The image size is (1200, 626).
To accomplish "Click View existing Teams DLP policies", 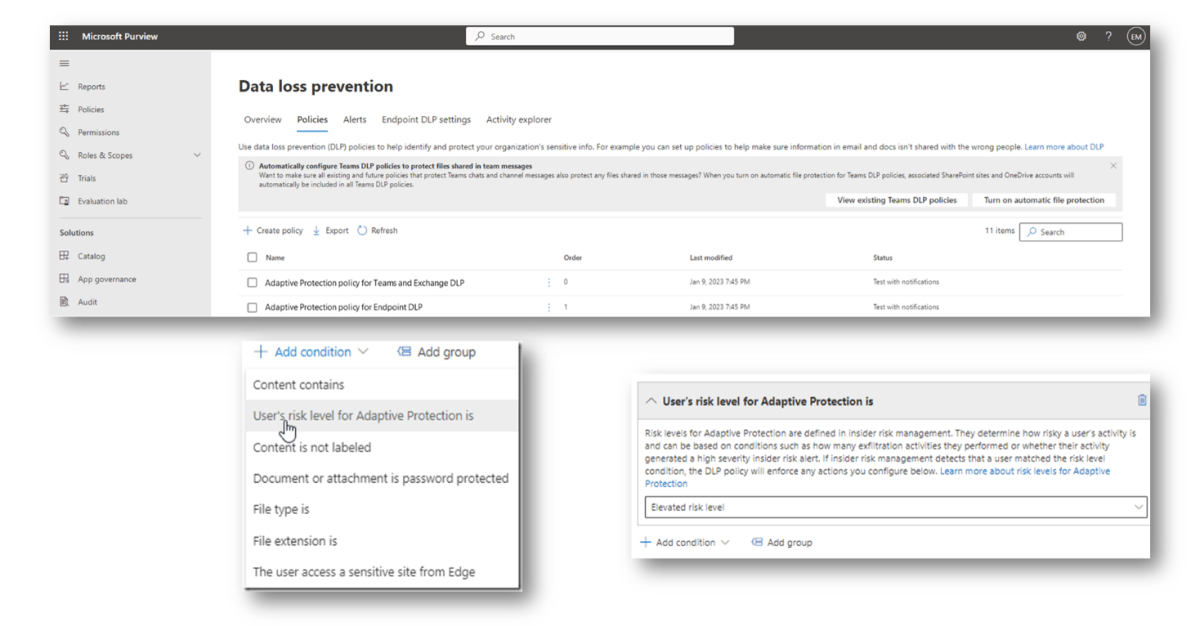I will point(896,200).
